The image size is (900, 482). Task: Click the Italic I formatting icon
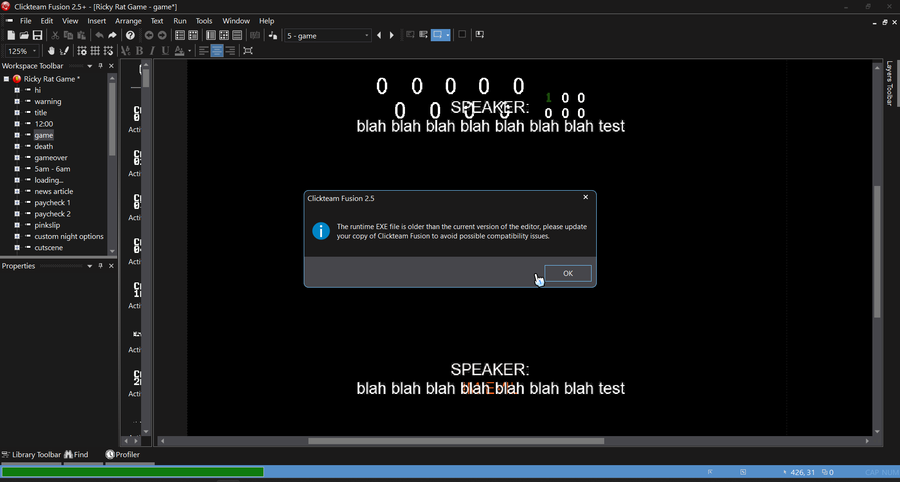[152, 50]
